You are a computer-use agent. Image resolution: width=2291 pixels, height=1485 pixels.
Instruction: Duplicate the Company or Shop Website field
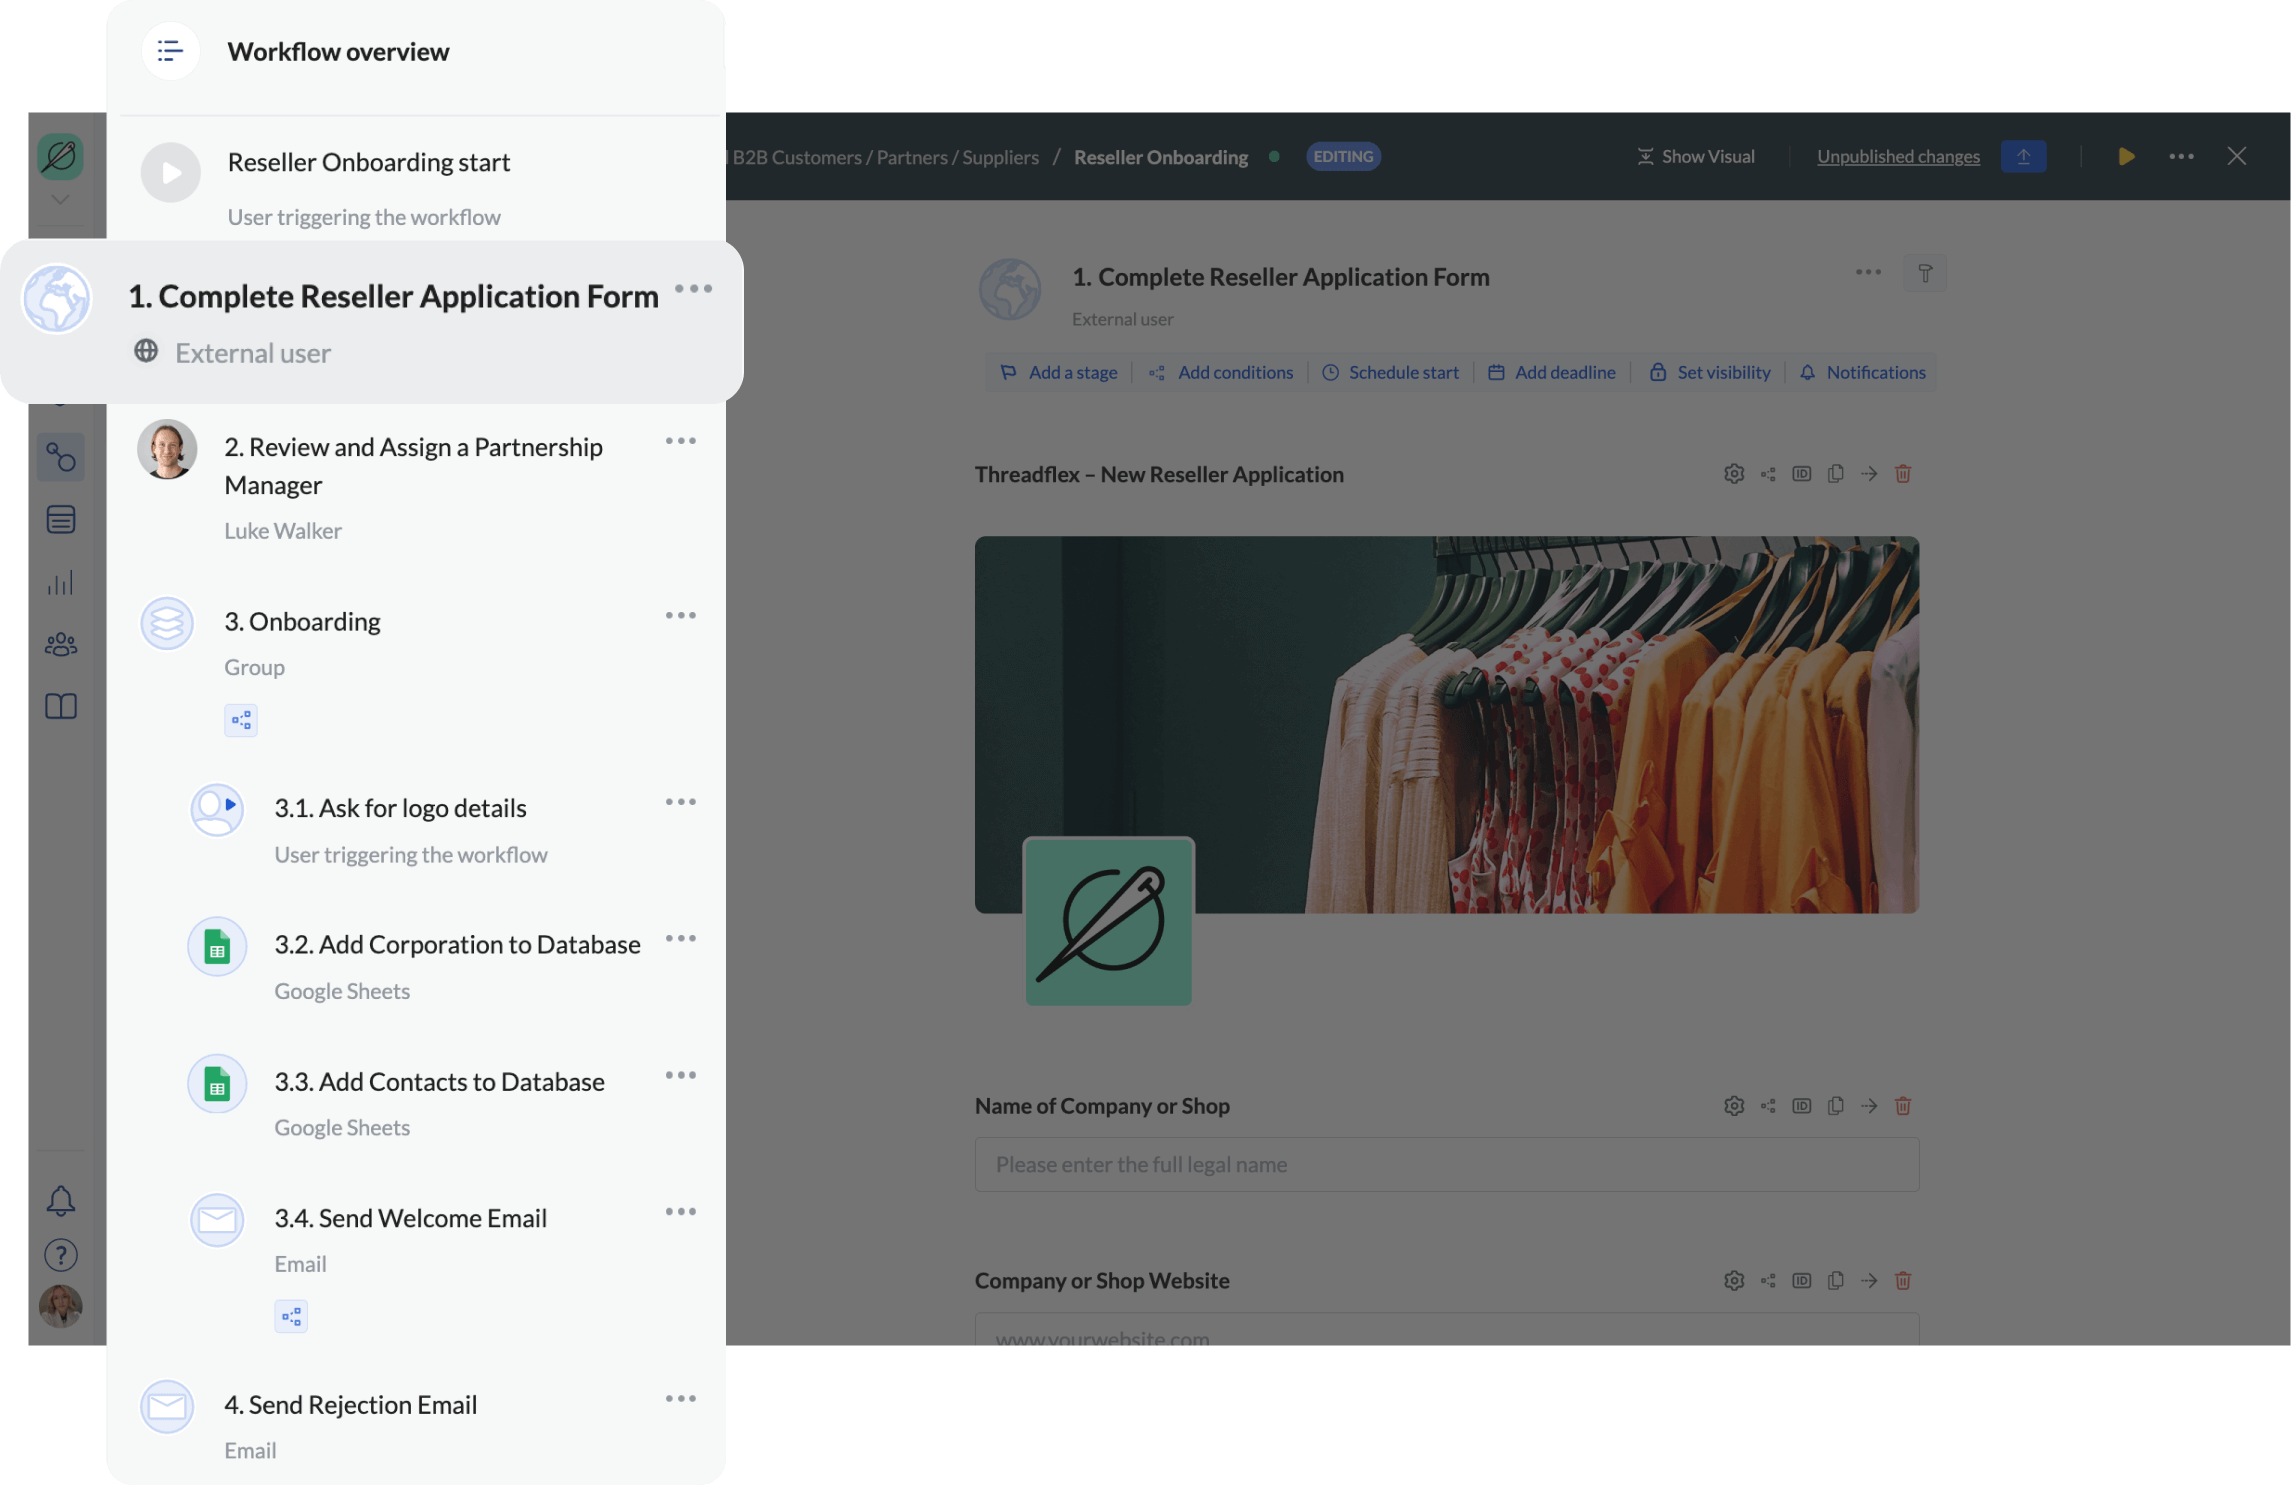tap(1835, 1281)
